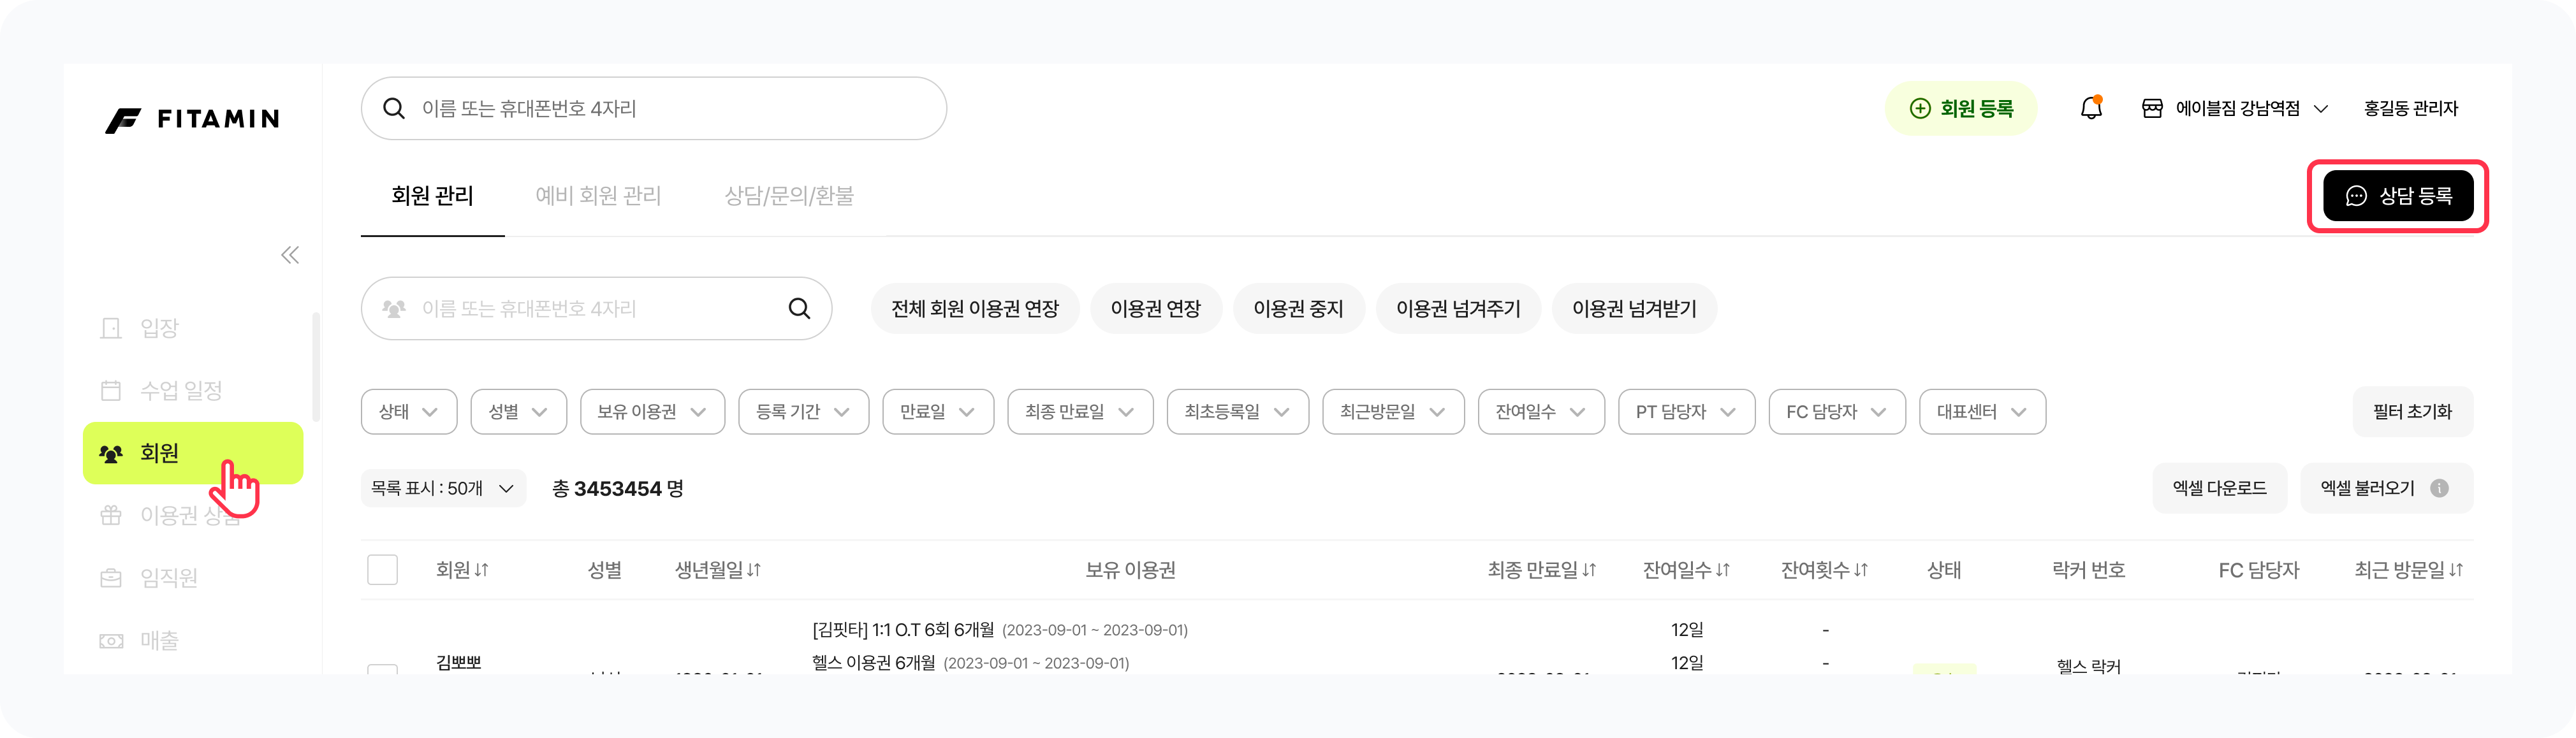Open 입장 in sidebar
The width and height of the screenshot is (2576, 738).
(x=159, y=328)
